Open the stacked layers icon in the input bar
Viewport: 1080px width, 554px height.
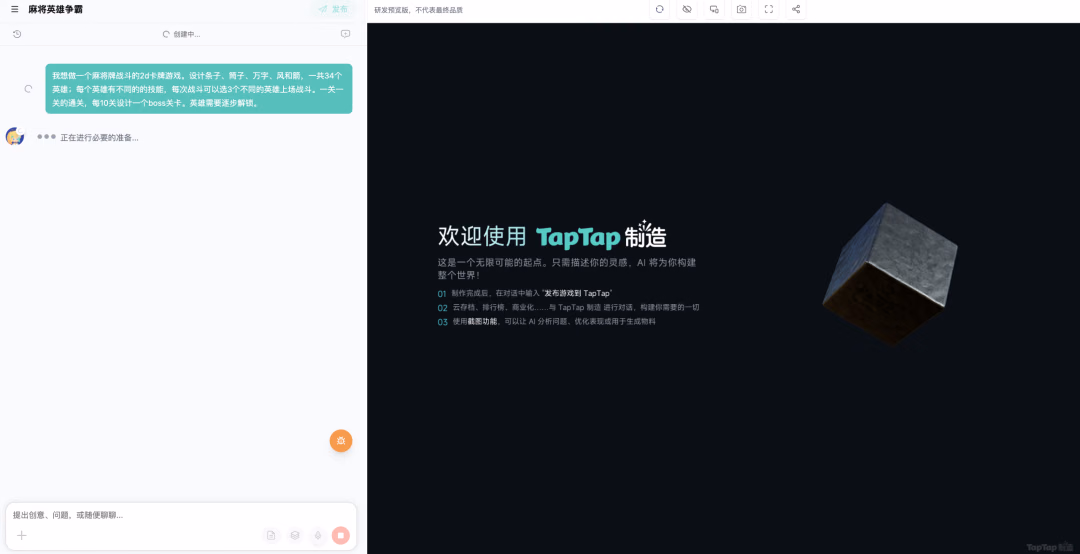coord(295,535)
